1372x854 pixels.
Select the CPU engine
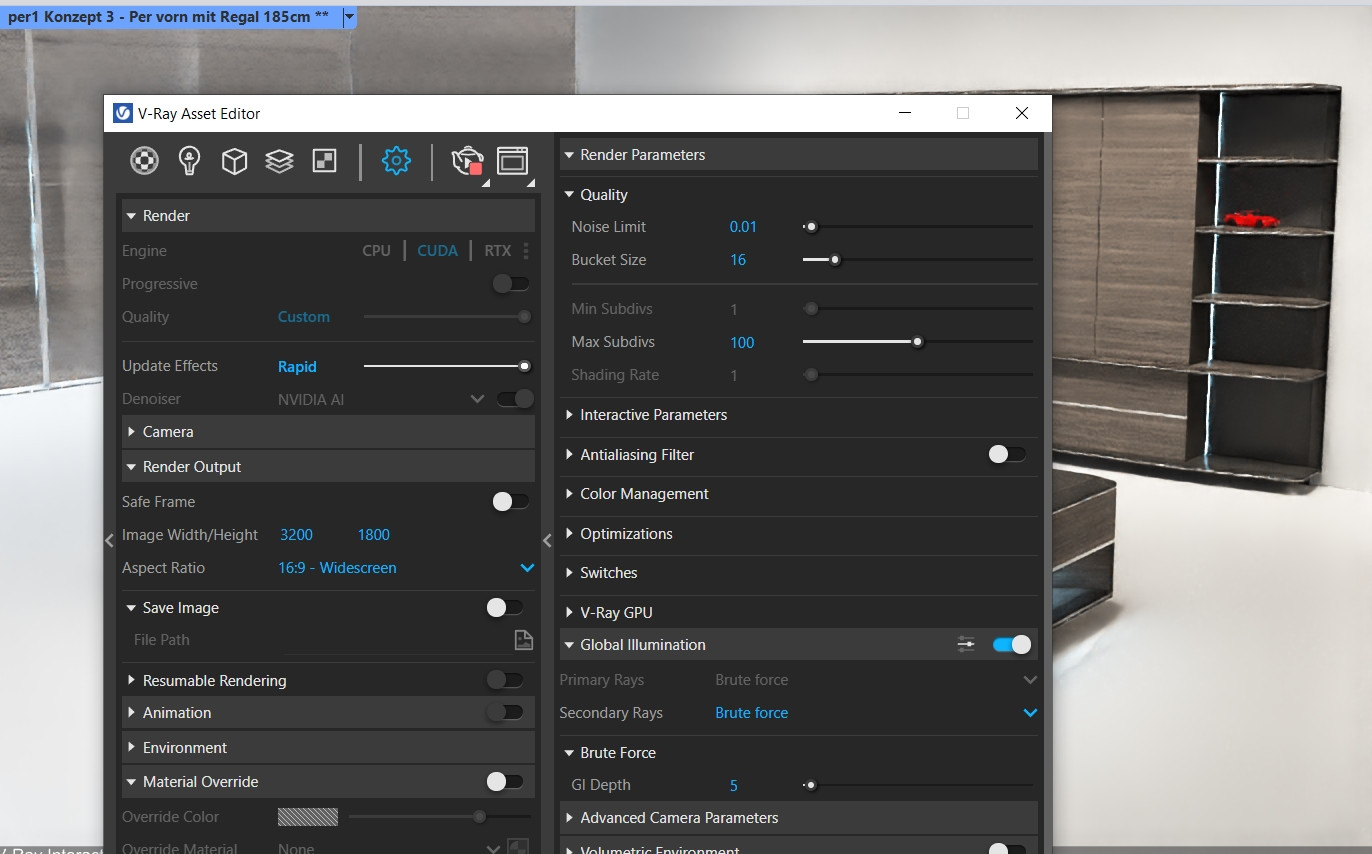376,251
